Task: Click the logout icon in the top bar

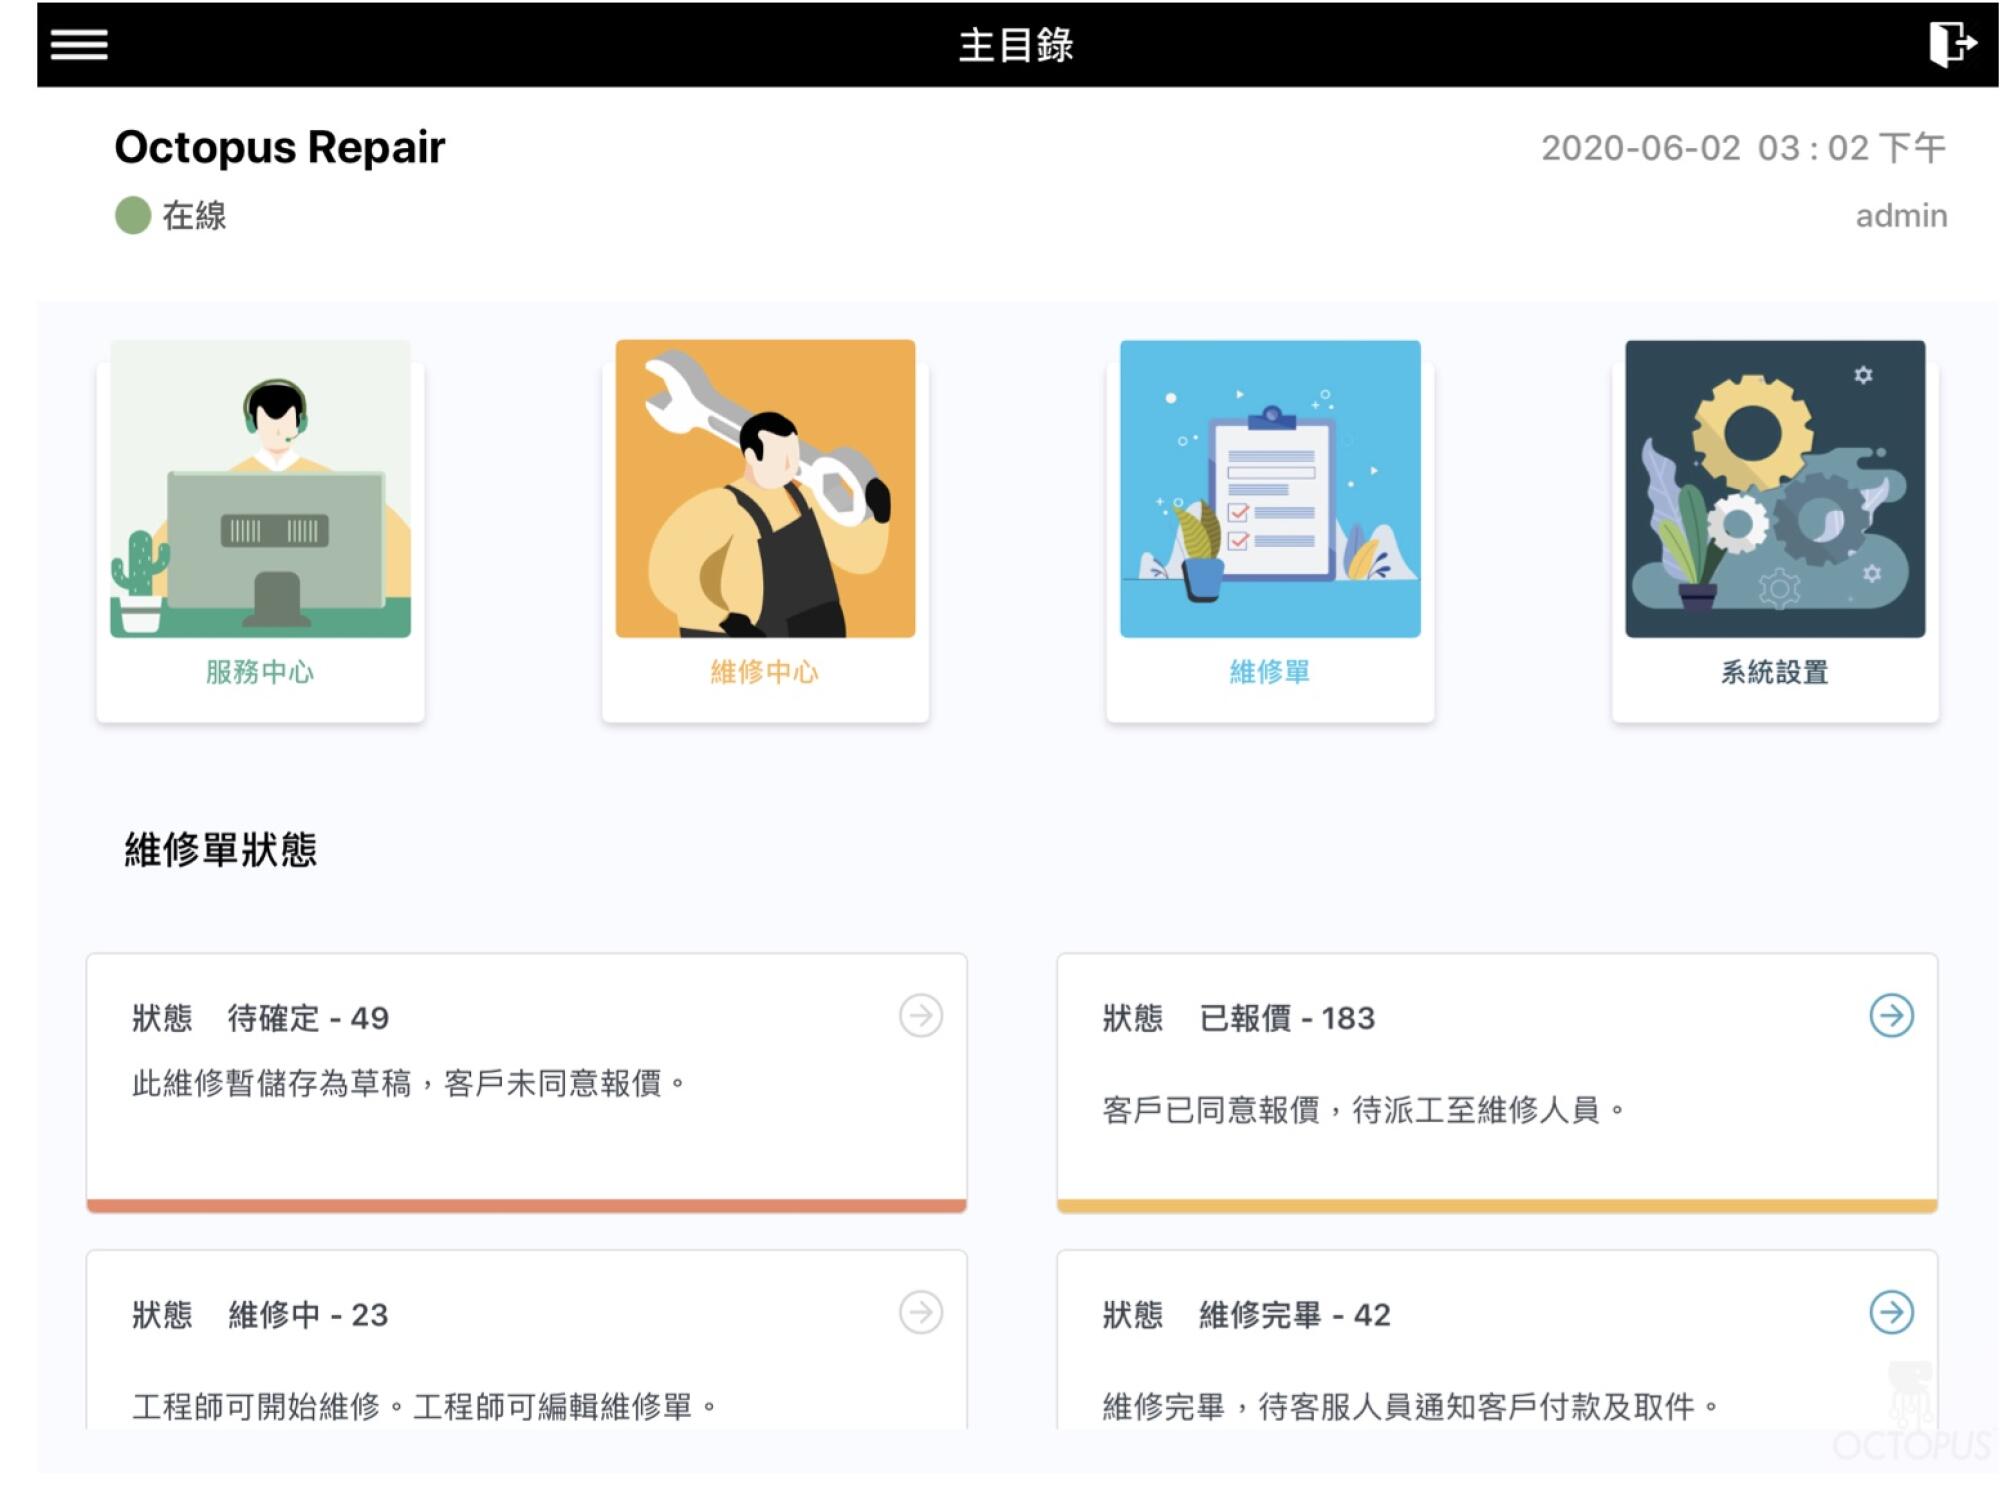Action: click(x=1952, y=44)
